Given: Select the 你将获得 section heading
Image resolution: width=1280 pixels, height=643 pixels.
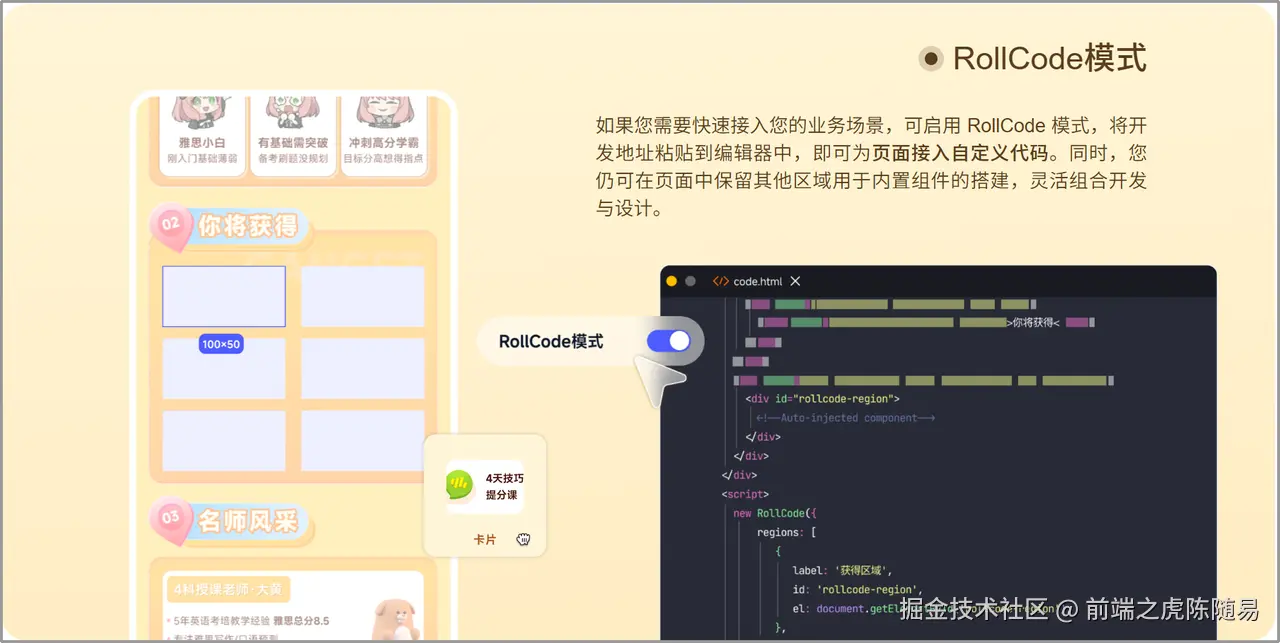Looking at the screenshot, I should pos(248,226).
